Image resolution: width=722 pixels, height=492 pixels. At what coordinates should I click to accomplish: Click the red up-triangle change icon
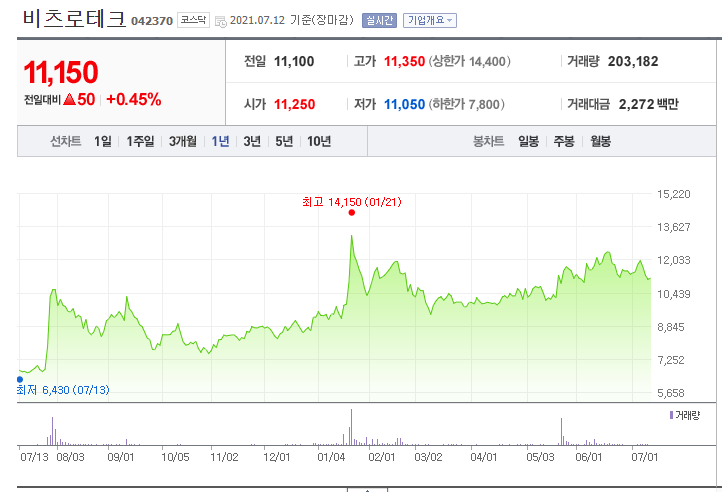coord(70,99)
